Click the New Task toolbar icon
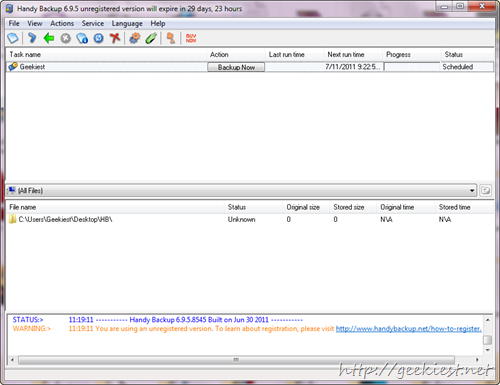The width and height of the screenshot is (500, 385). coord(13,38)
